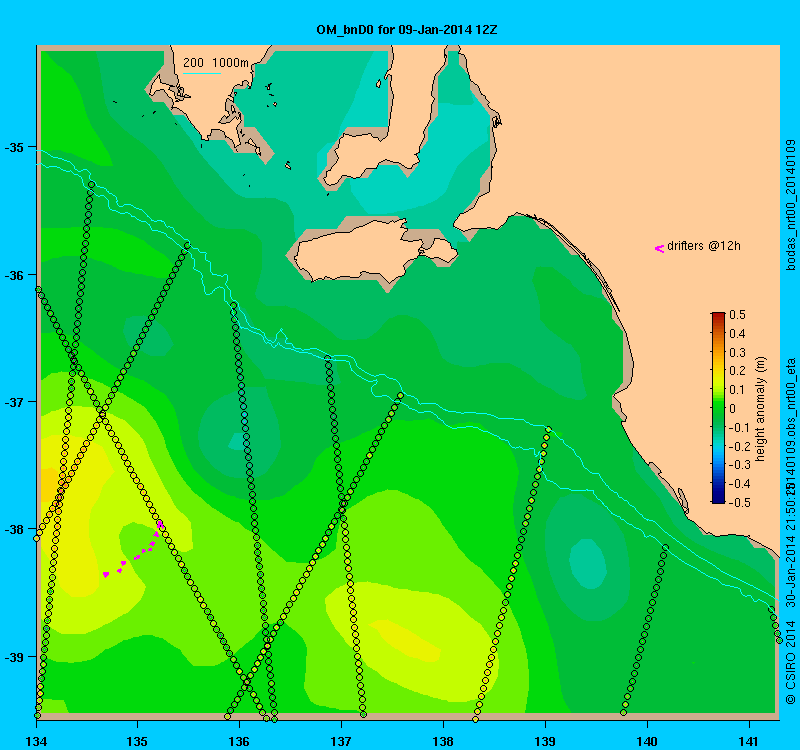The width and height of the screenshot is (800, 750).
Task: Click the magenta drifter arrow legend symbol
Action: pos(659,248)
